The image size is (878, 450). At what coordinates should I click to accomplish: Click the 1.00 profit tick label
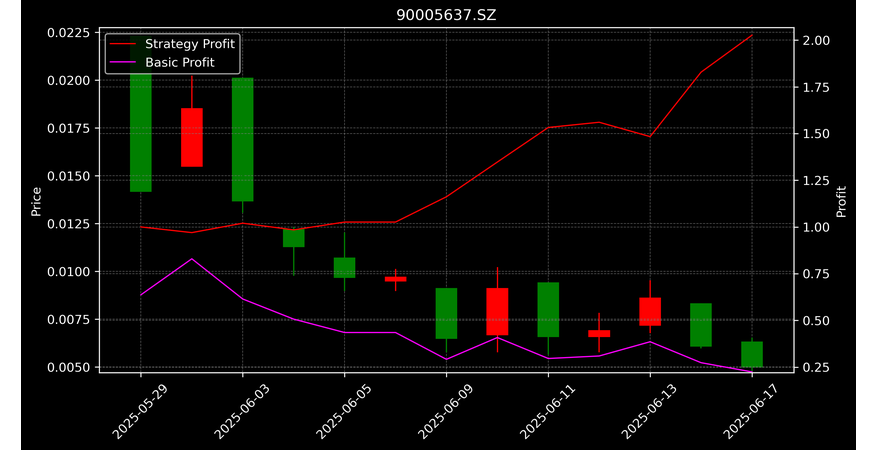pyautogui.click(x=815, y=227)
